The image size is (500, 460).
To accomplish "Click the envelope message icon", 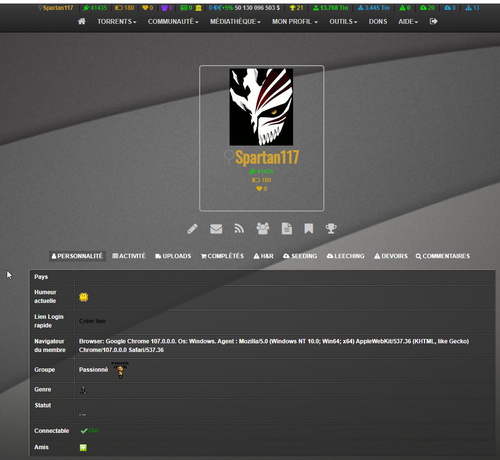I will (x=216, y=229).
